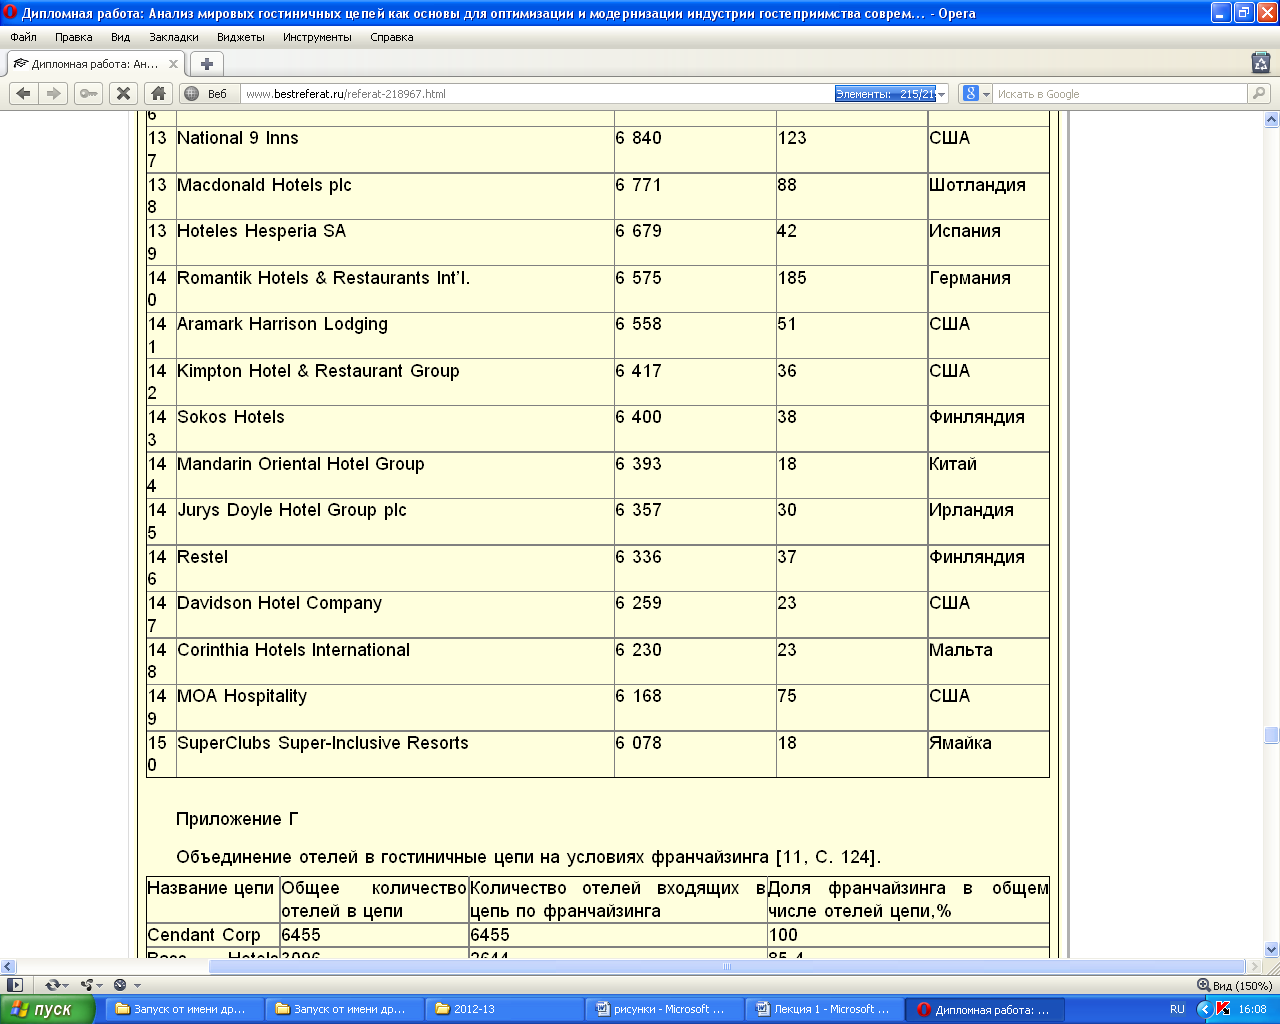Switch to first Запуск от имени taskbar folder
Image resolution: width=1280 pixels, height=1024 pixels.
click(184, 1009)
